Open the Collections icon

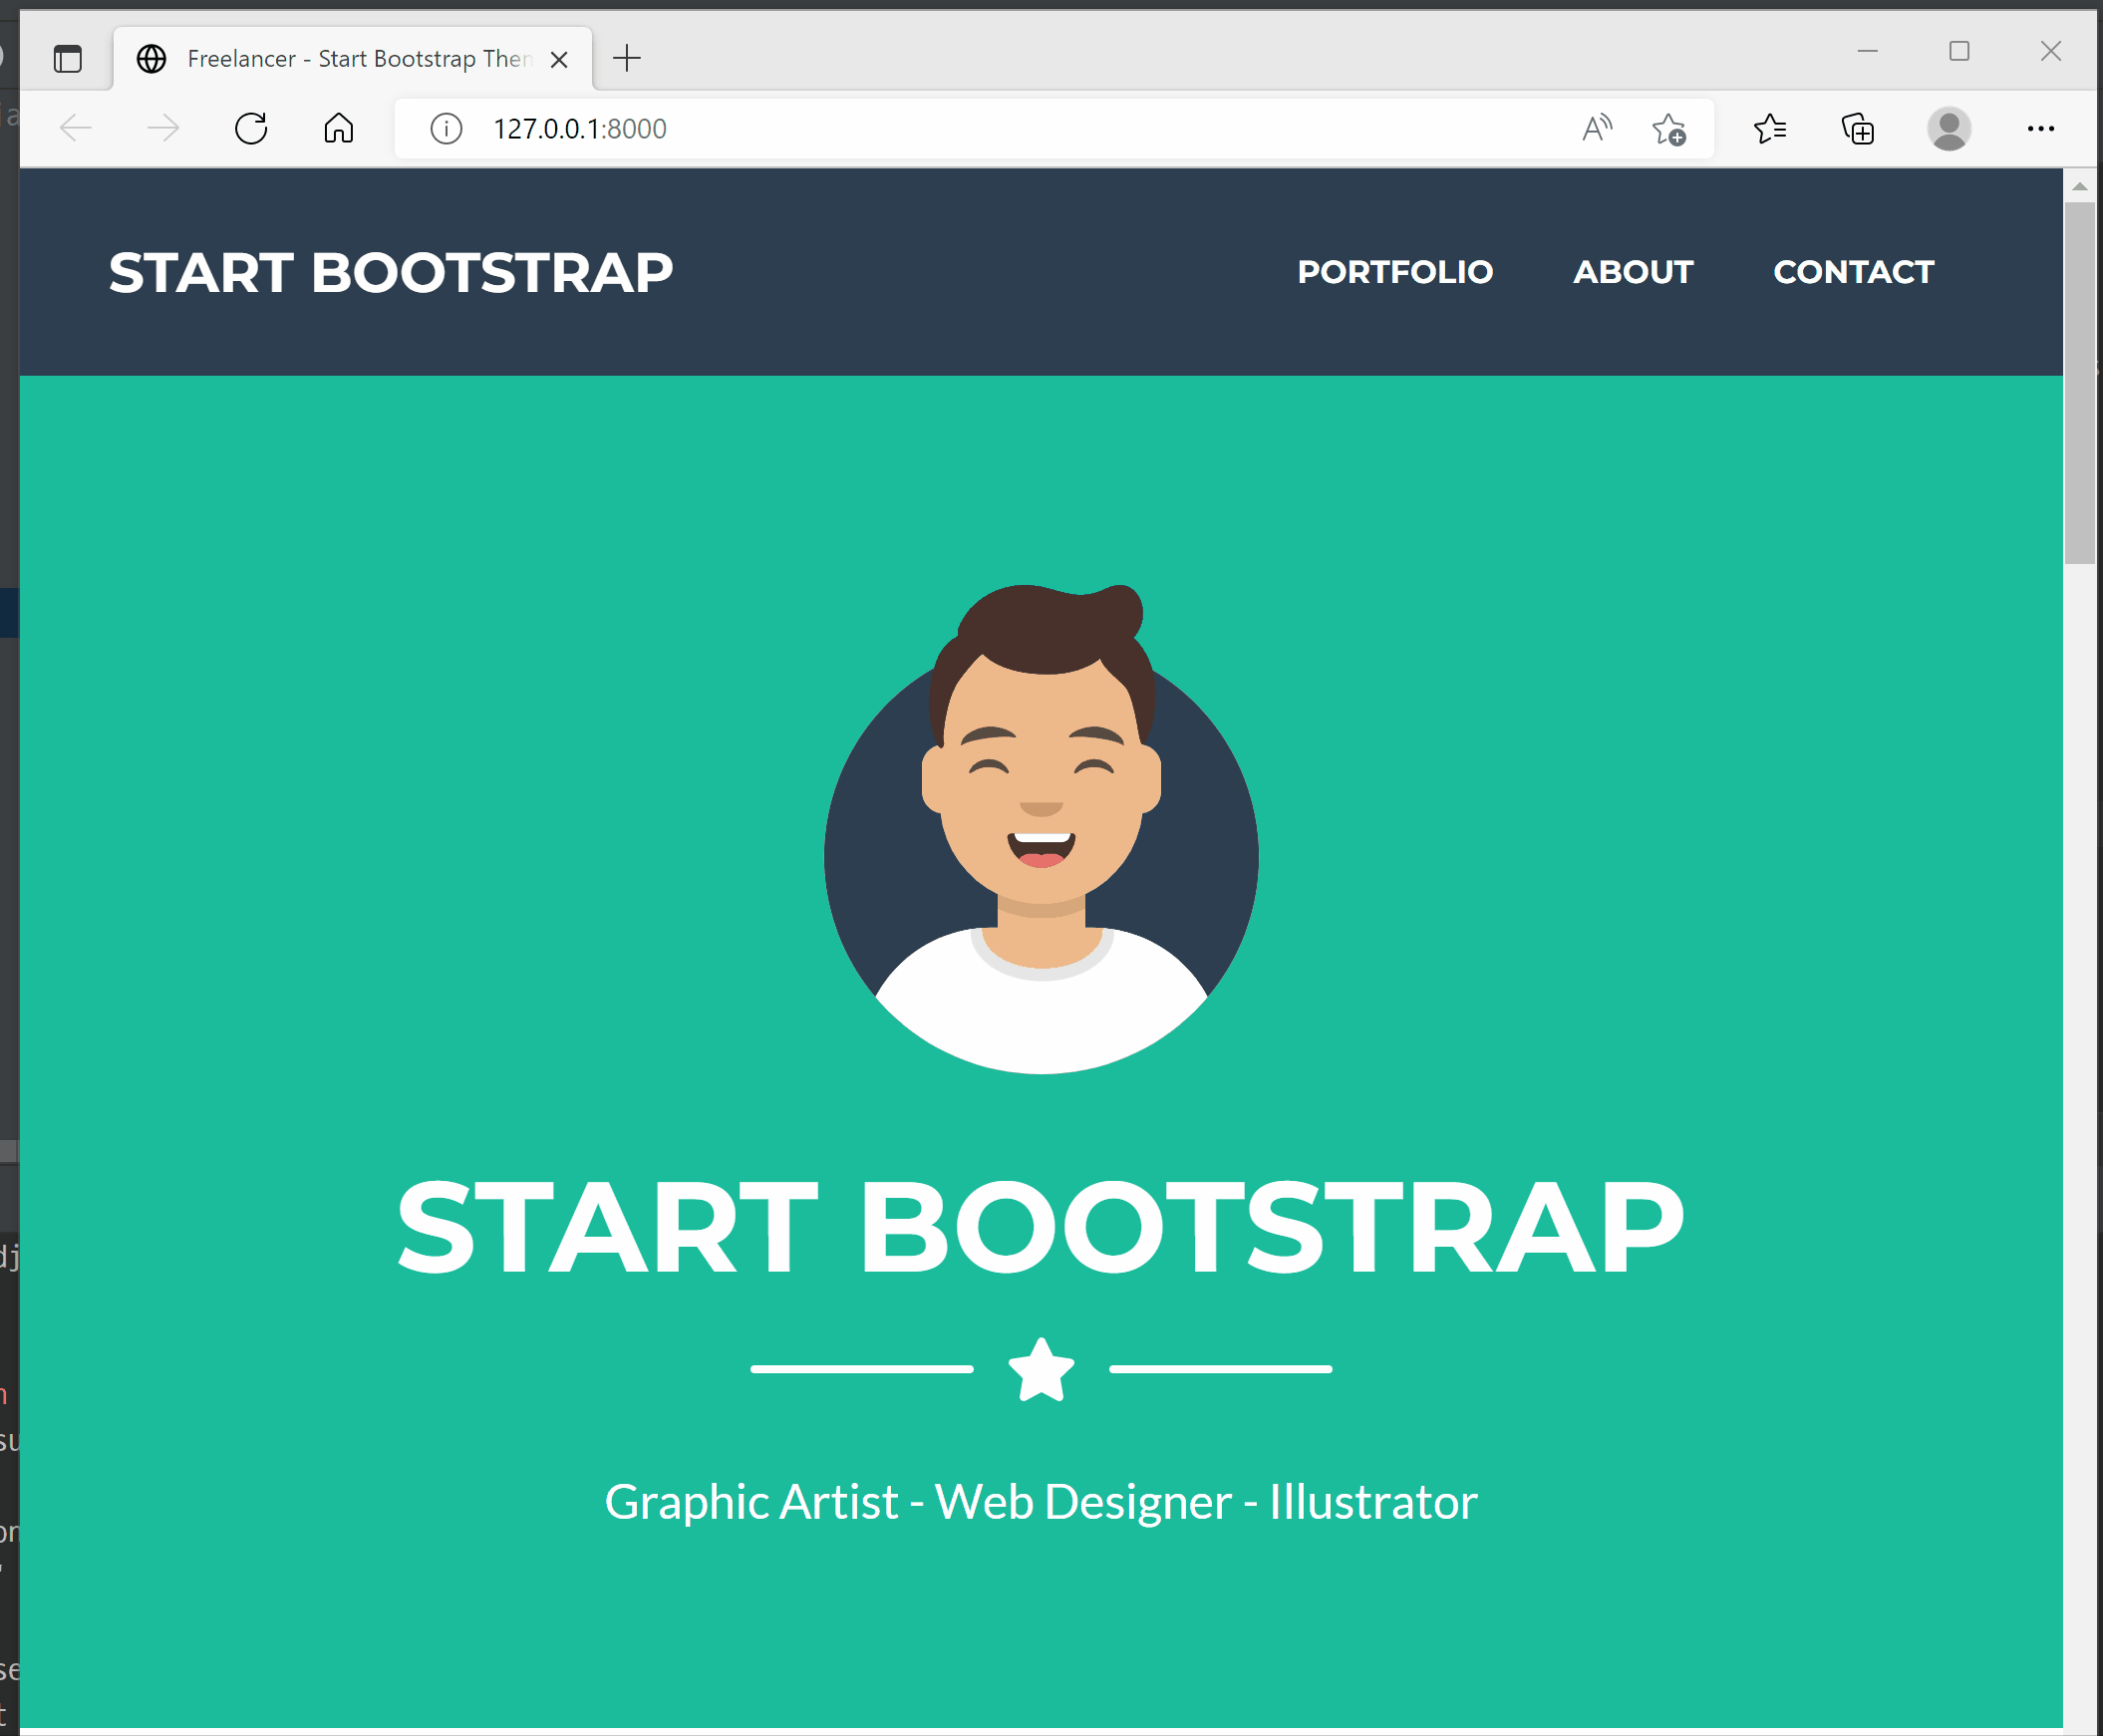[1858, 129]
